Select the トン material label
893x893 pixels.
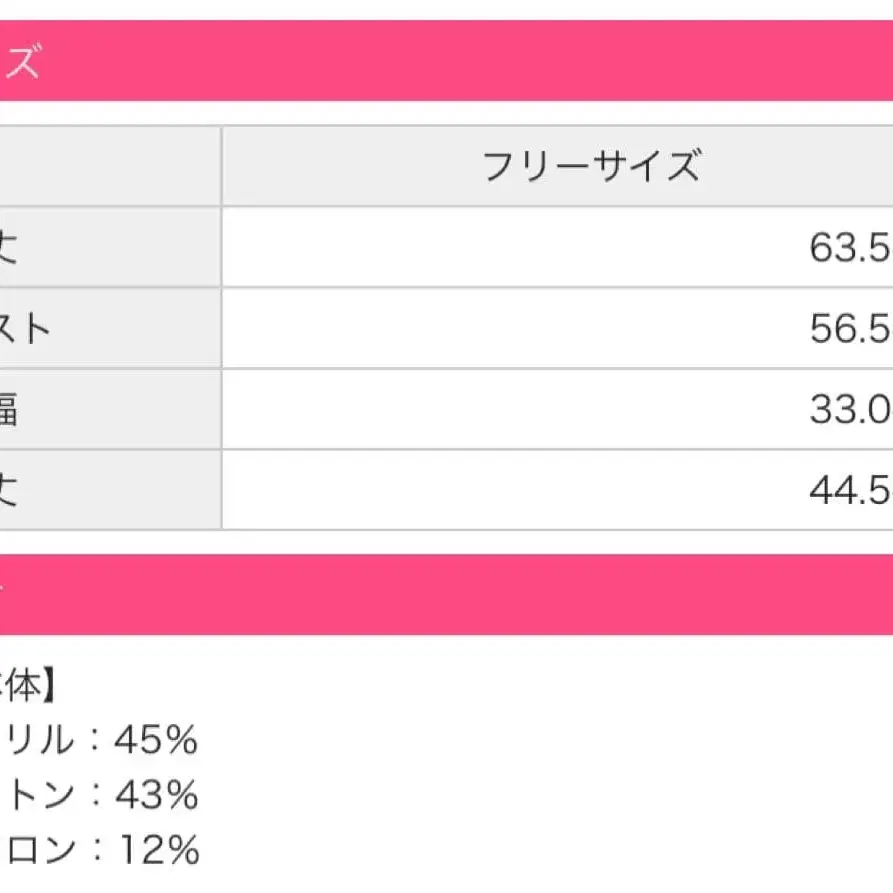[x=38, y=795]
